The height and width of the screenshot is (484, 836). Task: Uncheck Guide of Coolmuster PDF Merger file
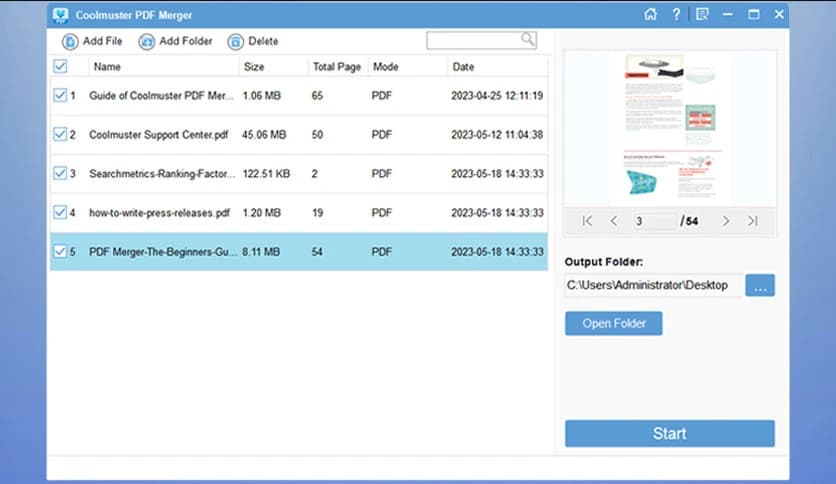click(60, 95)
